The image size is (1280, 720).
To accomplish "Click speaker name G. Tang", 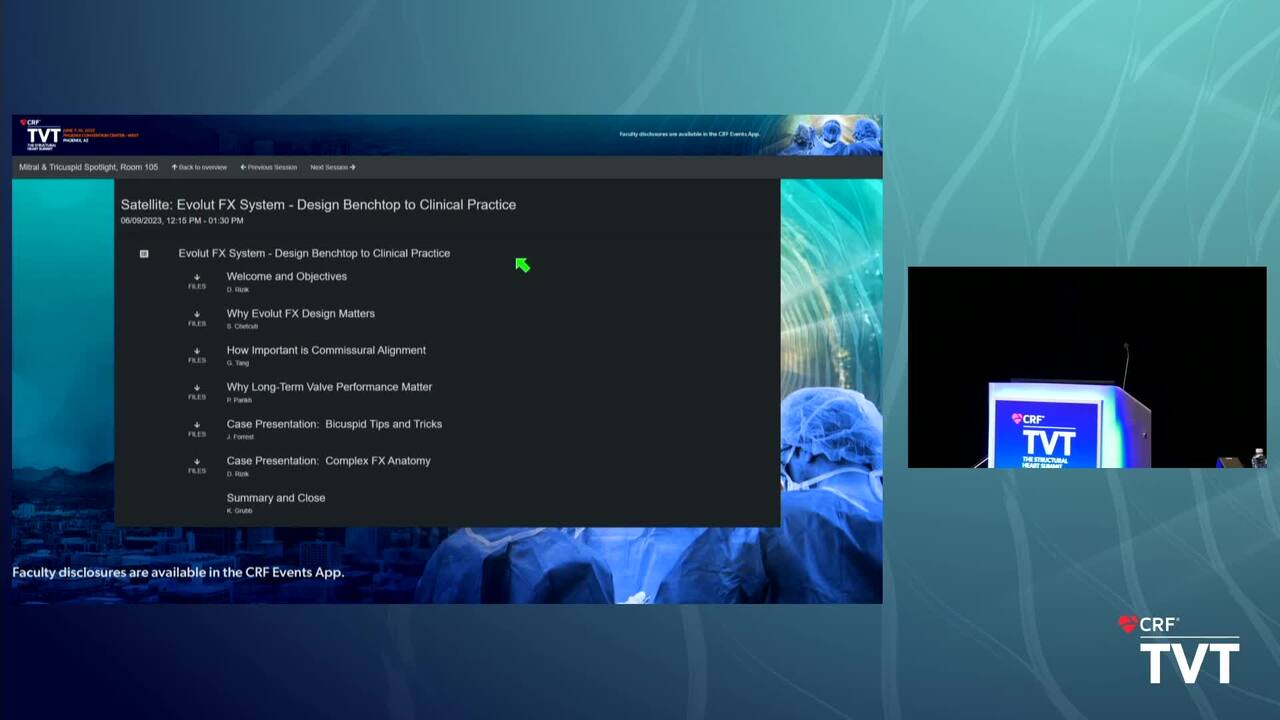I will coord(238,363).
